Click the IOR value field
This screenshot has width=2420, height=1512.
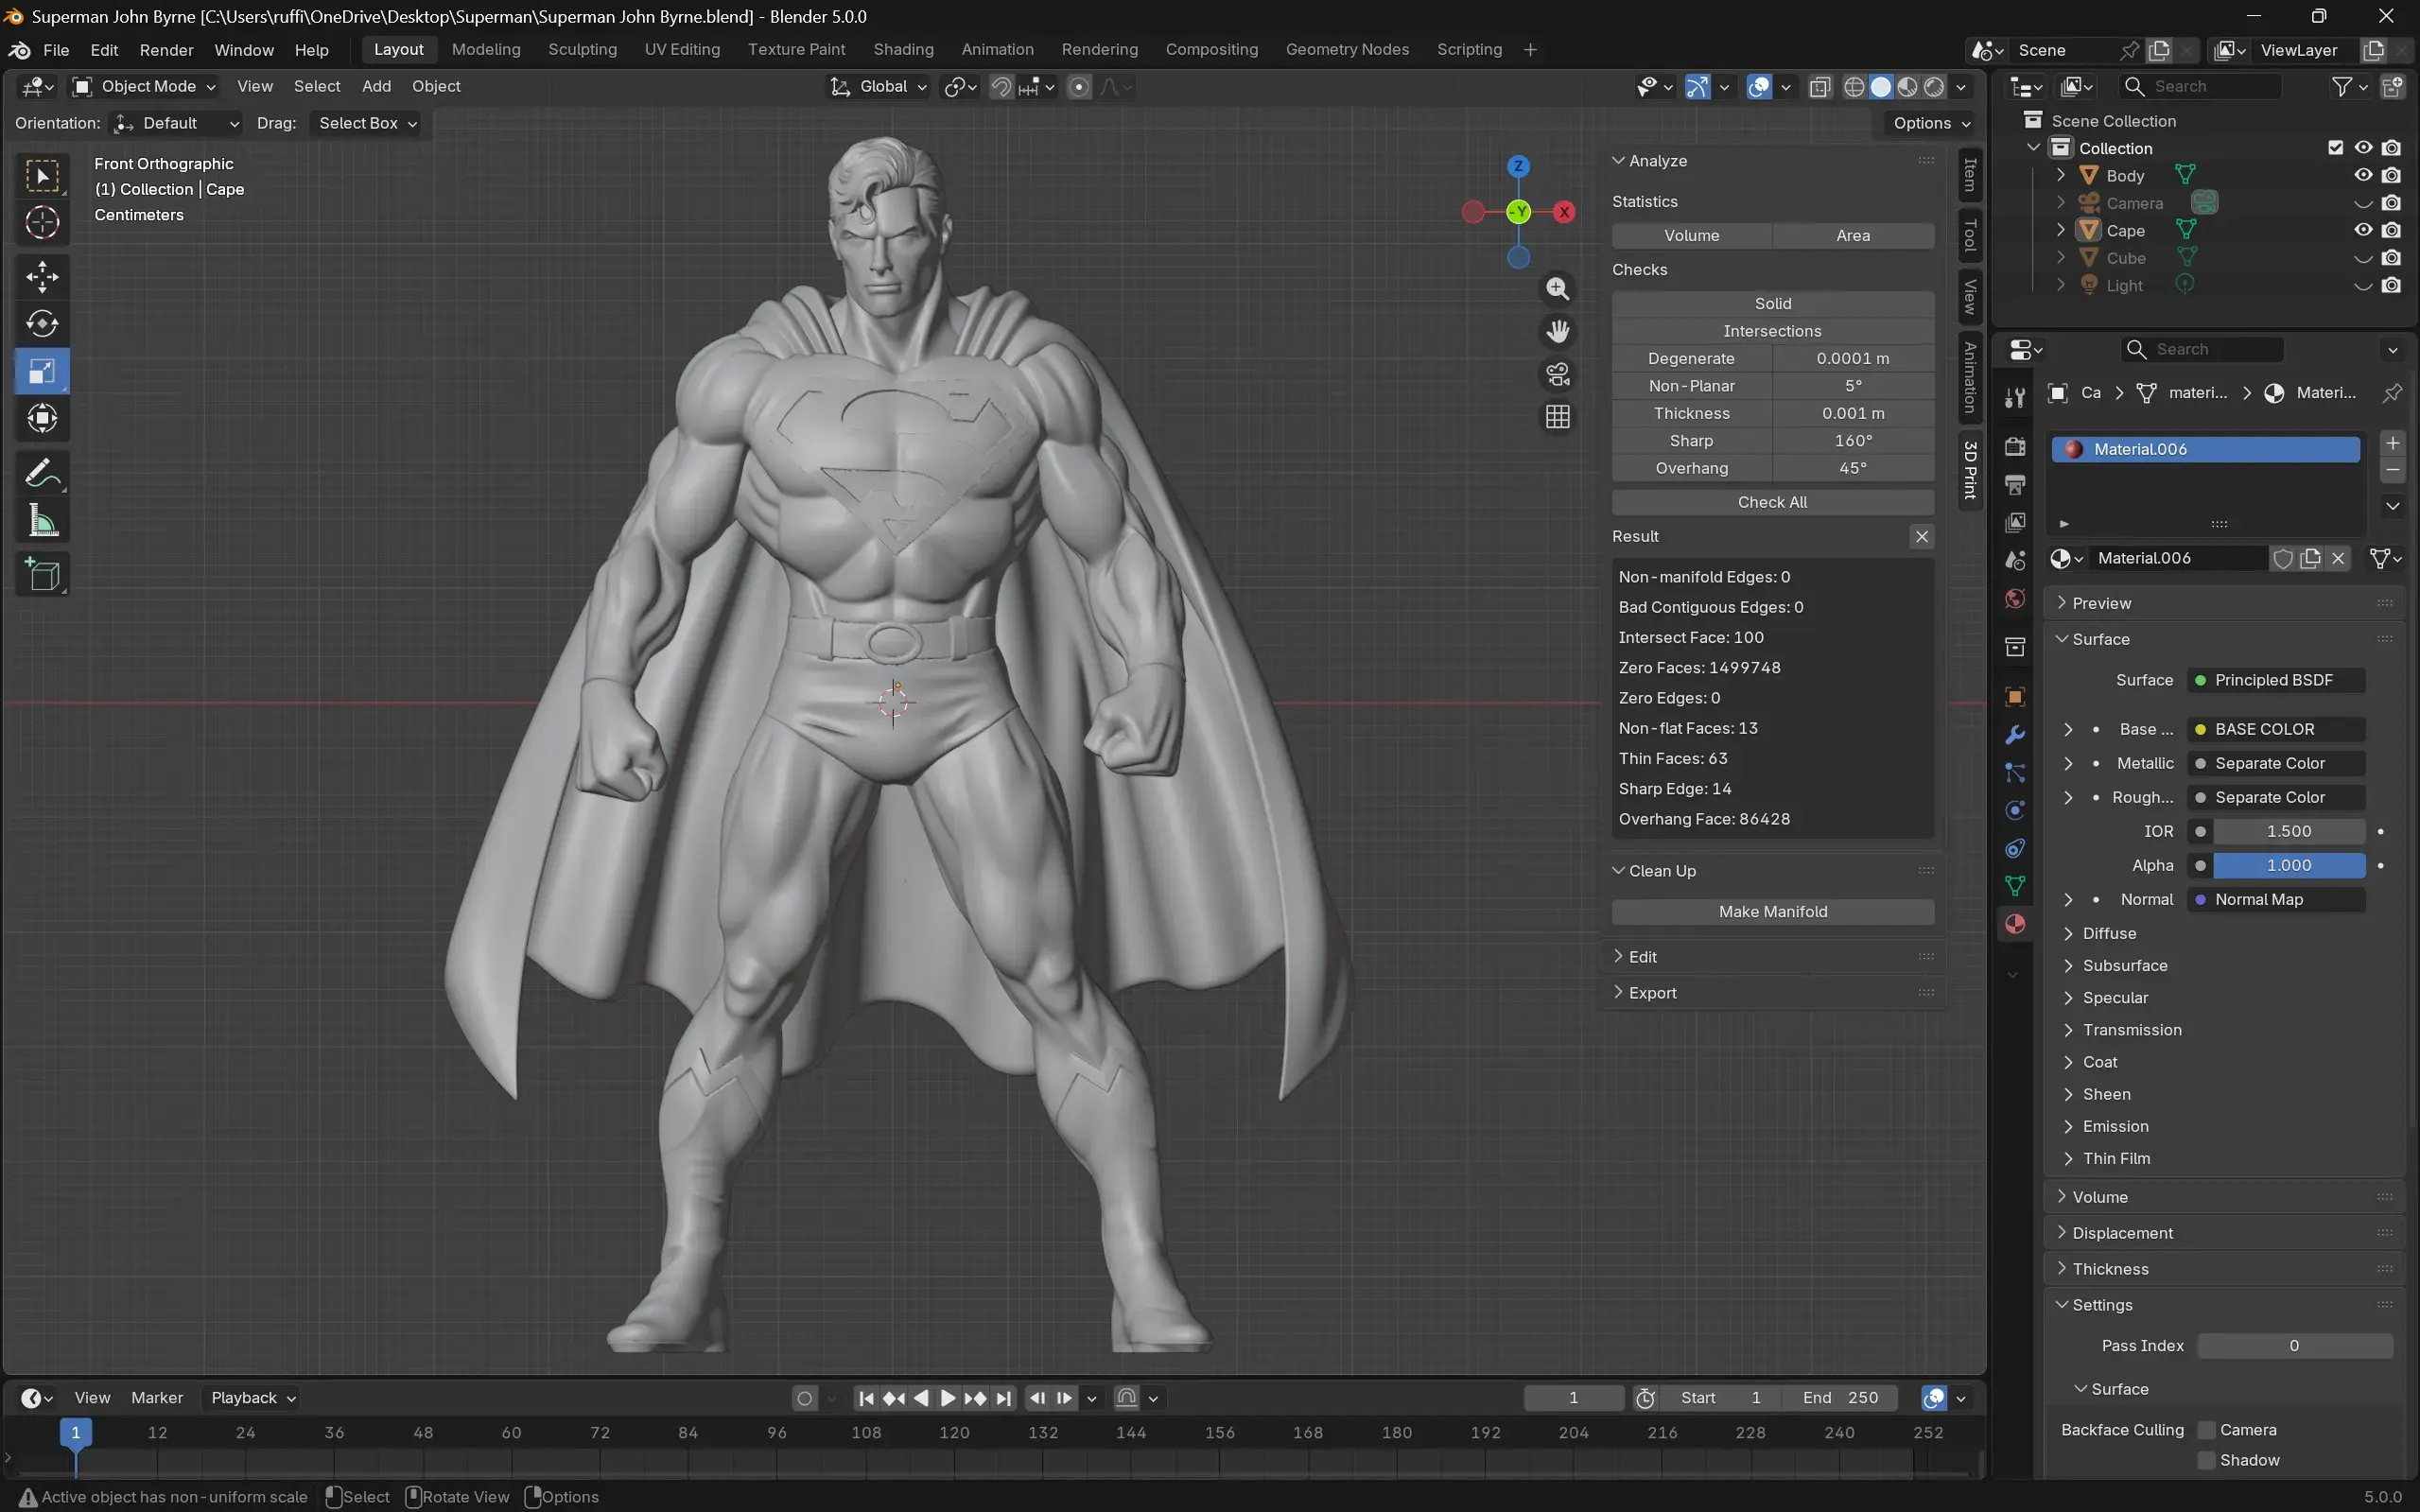pyautogui.click(x=2288, y=832)
